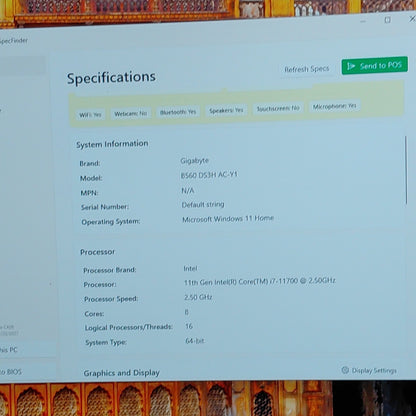Click the Gigabyte brand value text
Screen dimensions: 416x416
(195, 161)
